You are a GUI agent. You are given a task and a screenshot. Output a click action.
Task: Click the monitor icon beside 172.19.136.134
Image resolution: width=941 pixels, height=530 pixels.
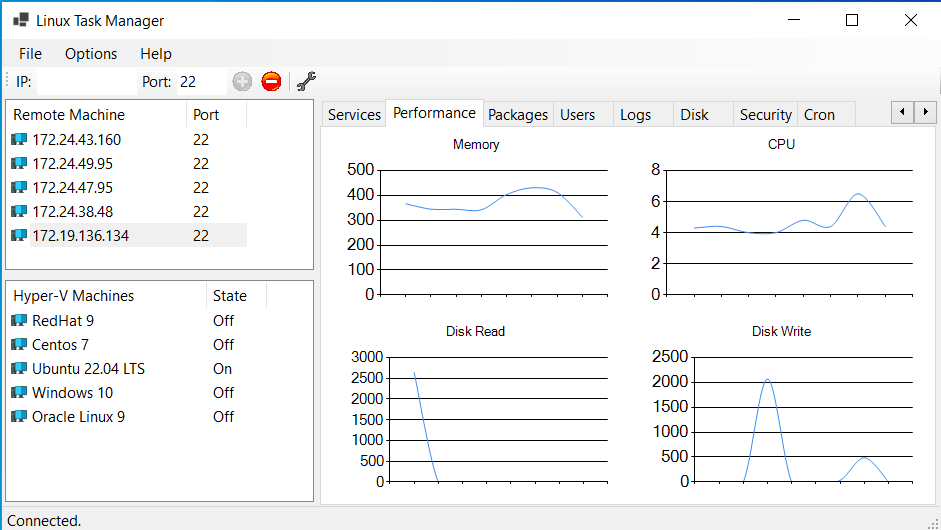pos(19,236)
